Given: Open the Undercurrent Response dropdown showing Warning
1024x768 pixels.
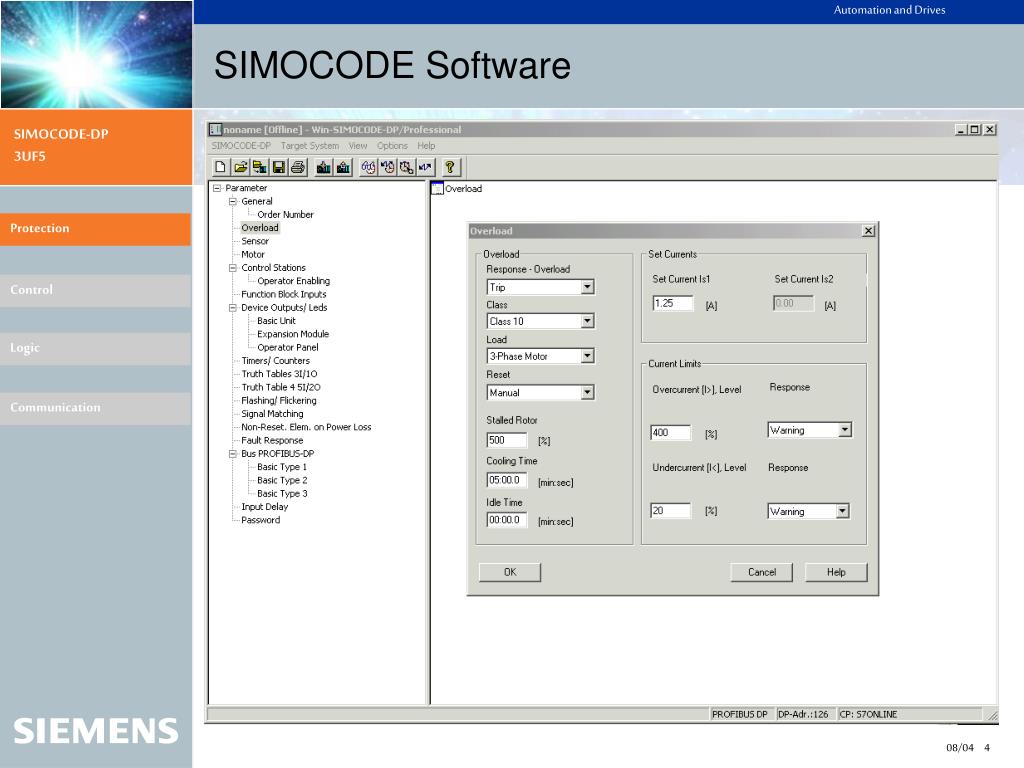Looking at the screenshot, I should 842,511.
